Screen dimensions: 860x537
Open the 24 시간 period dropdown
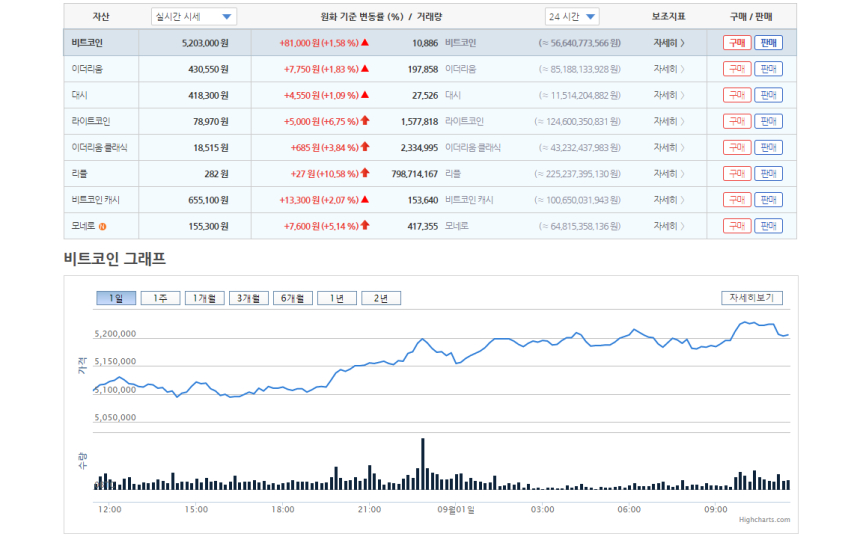coord(572,16)
